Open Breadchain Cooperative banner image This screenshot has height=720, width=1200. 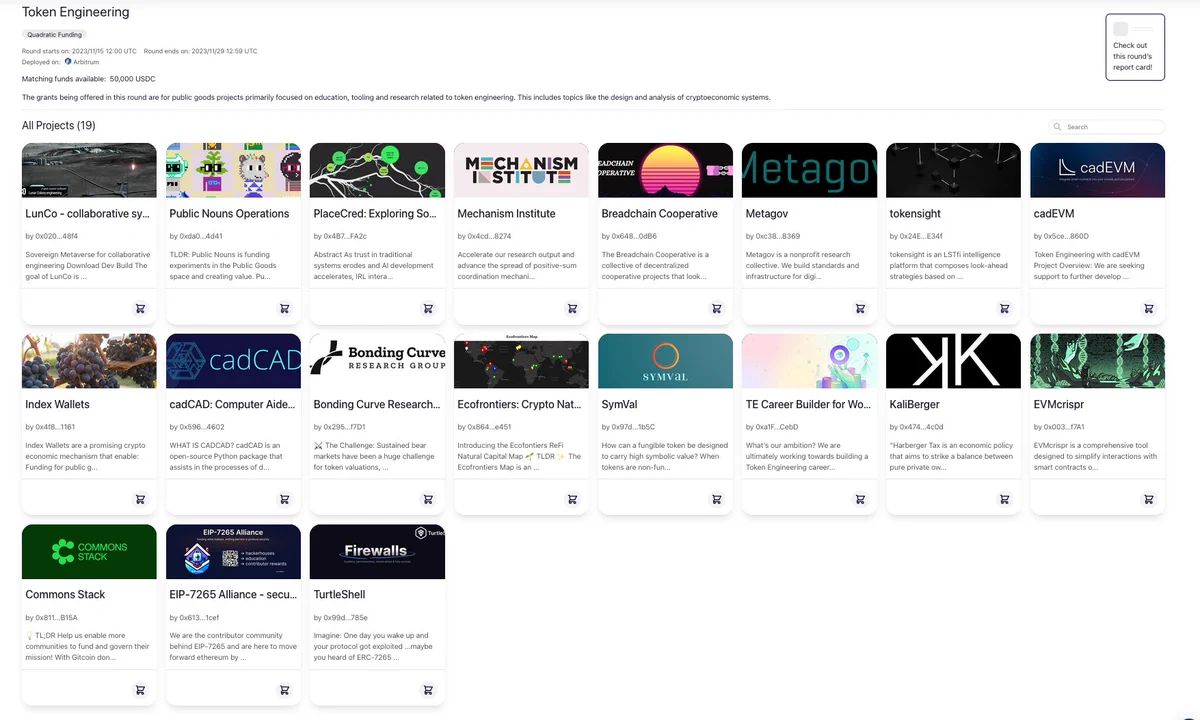(665, 170)
